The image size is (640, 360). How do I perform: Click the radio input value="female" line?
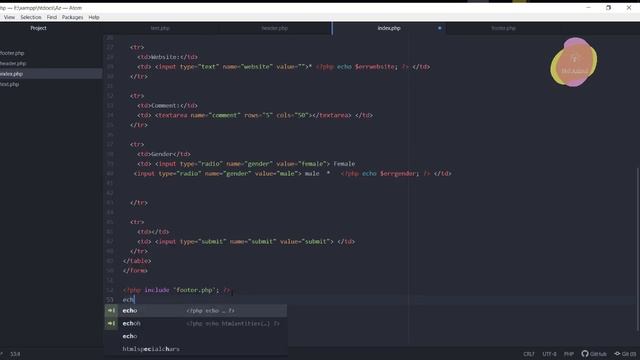[x=246, y=164]
